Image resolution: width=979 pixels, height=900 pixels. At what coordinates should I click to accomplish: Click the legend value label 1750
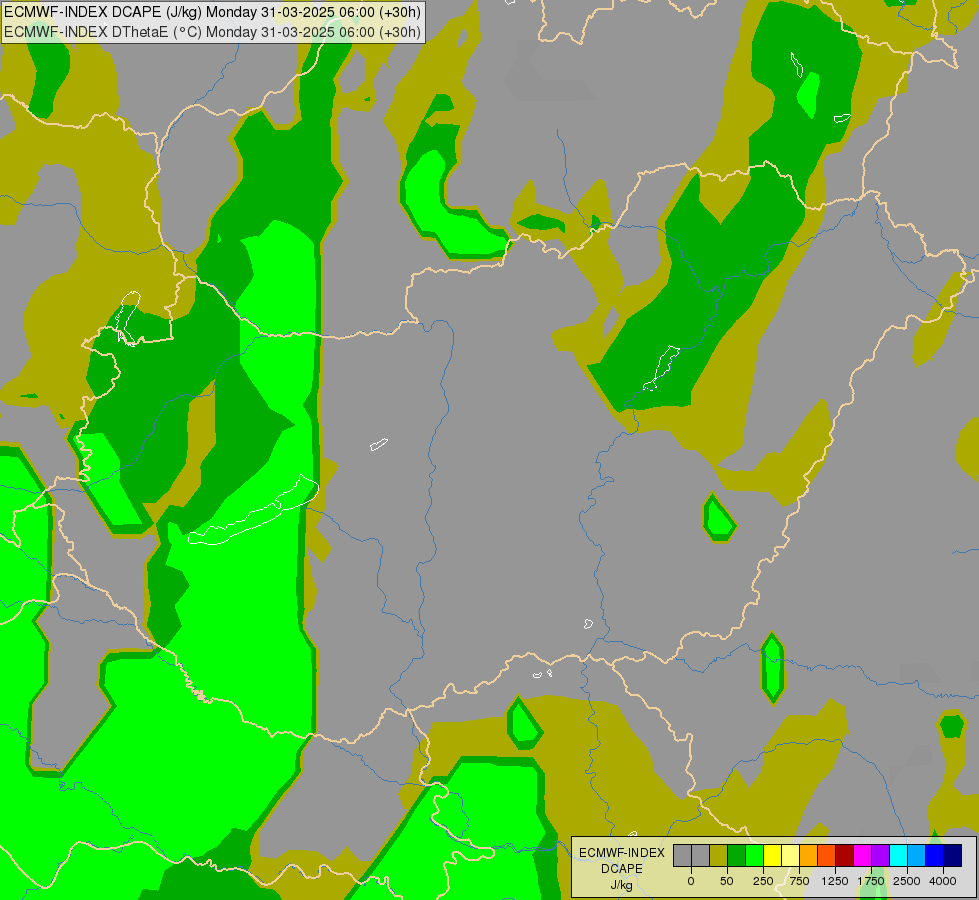coord(871,881)
